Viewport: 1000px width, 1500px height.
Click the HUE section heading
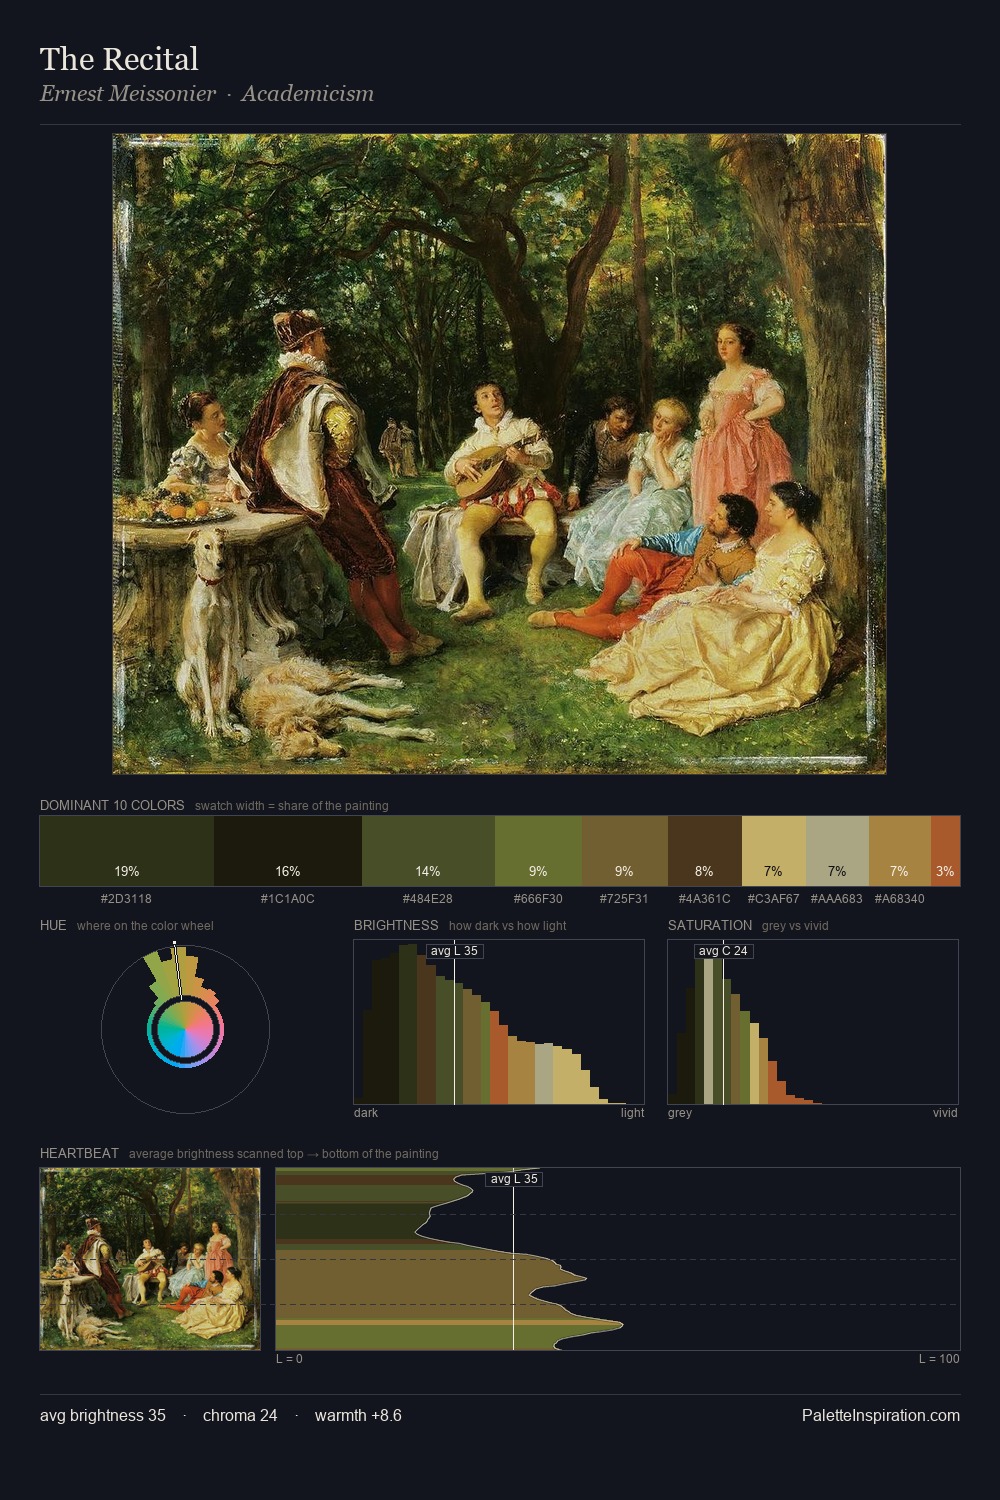click(53, 925)
